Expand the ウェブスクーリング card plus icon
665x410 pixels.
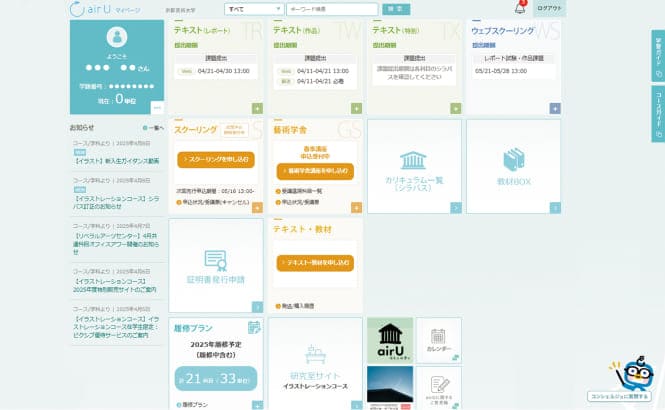(555, 109)
